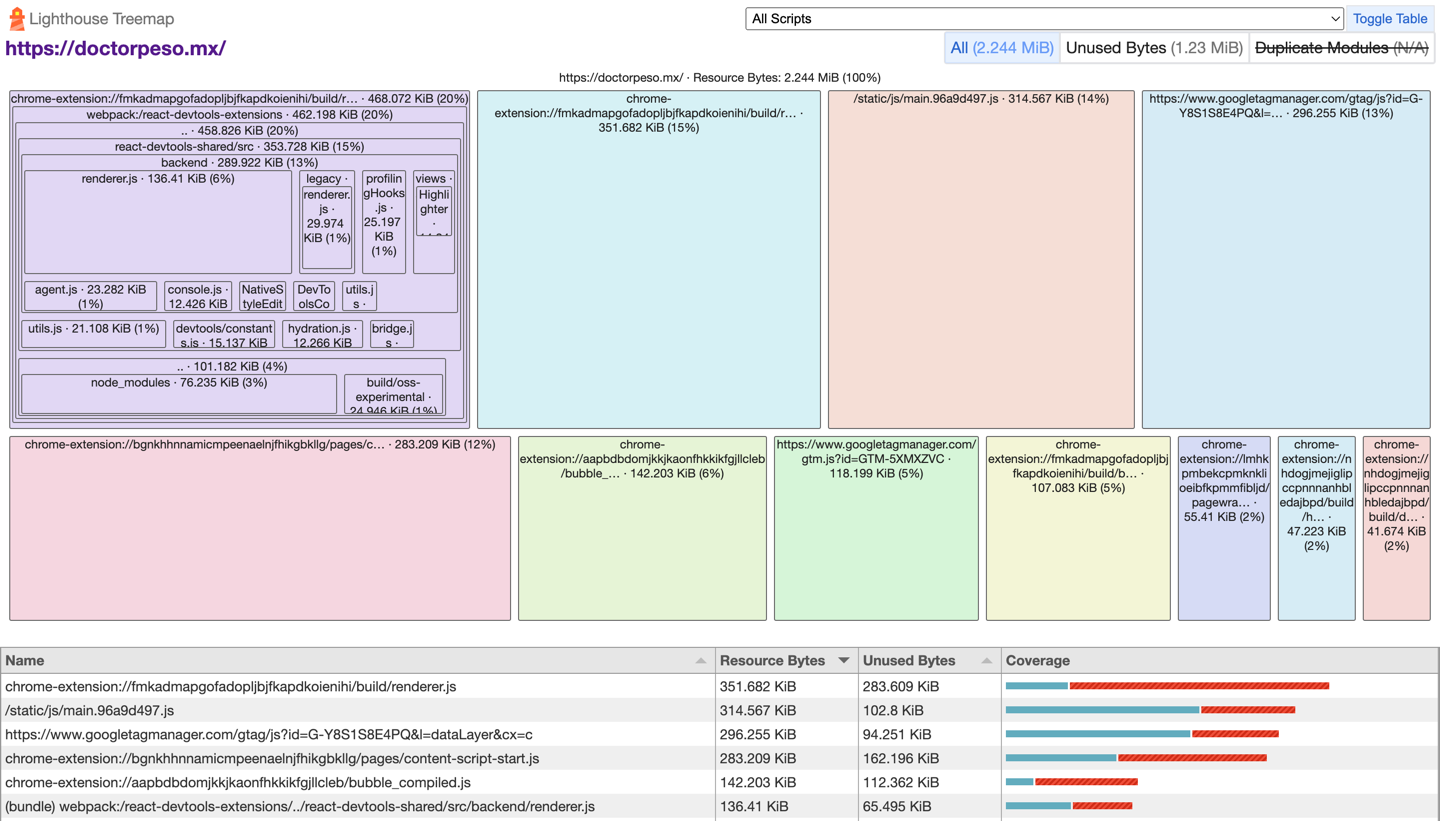Screen dimensions: 1440x821
Task: Select the Unused Bytes (1.23 MiB) view mode
Action: (x=1154, y=48)
